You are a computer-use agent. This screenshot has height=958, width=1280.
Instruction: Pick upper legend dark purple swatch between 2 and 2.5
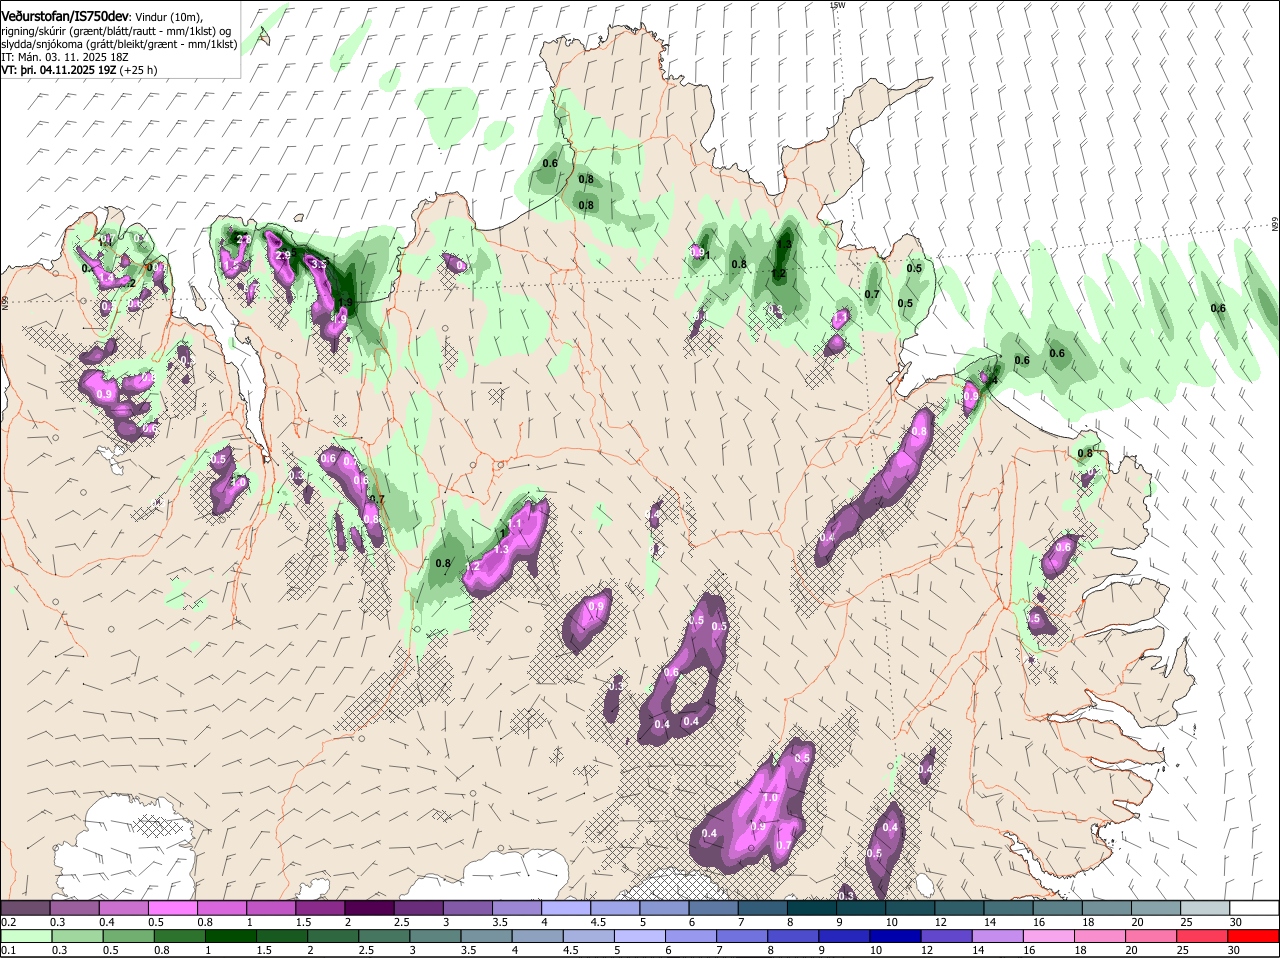coord(369,907)
